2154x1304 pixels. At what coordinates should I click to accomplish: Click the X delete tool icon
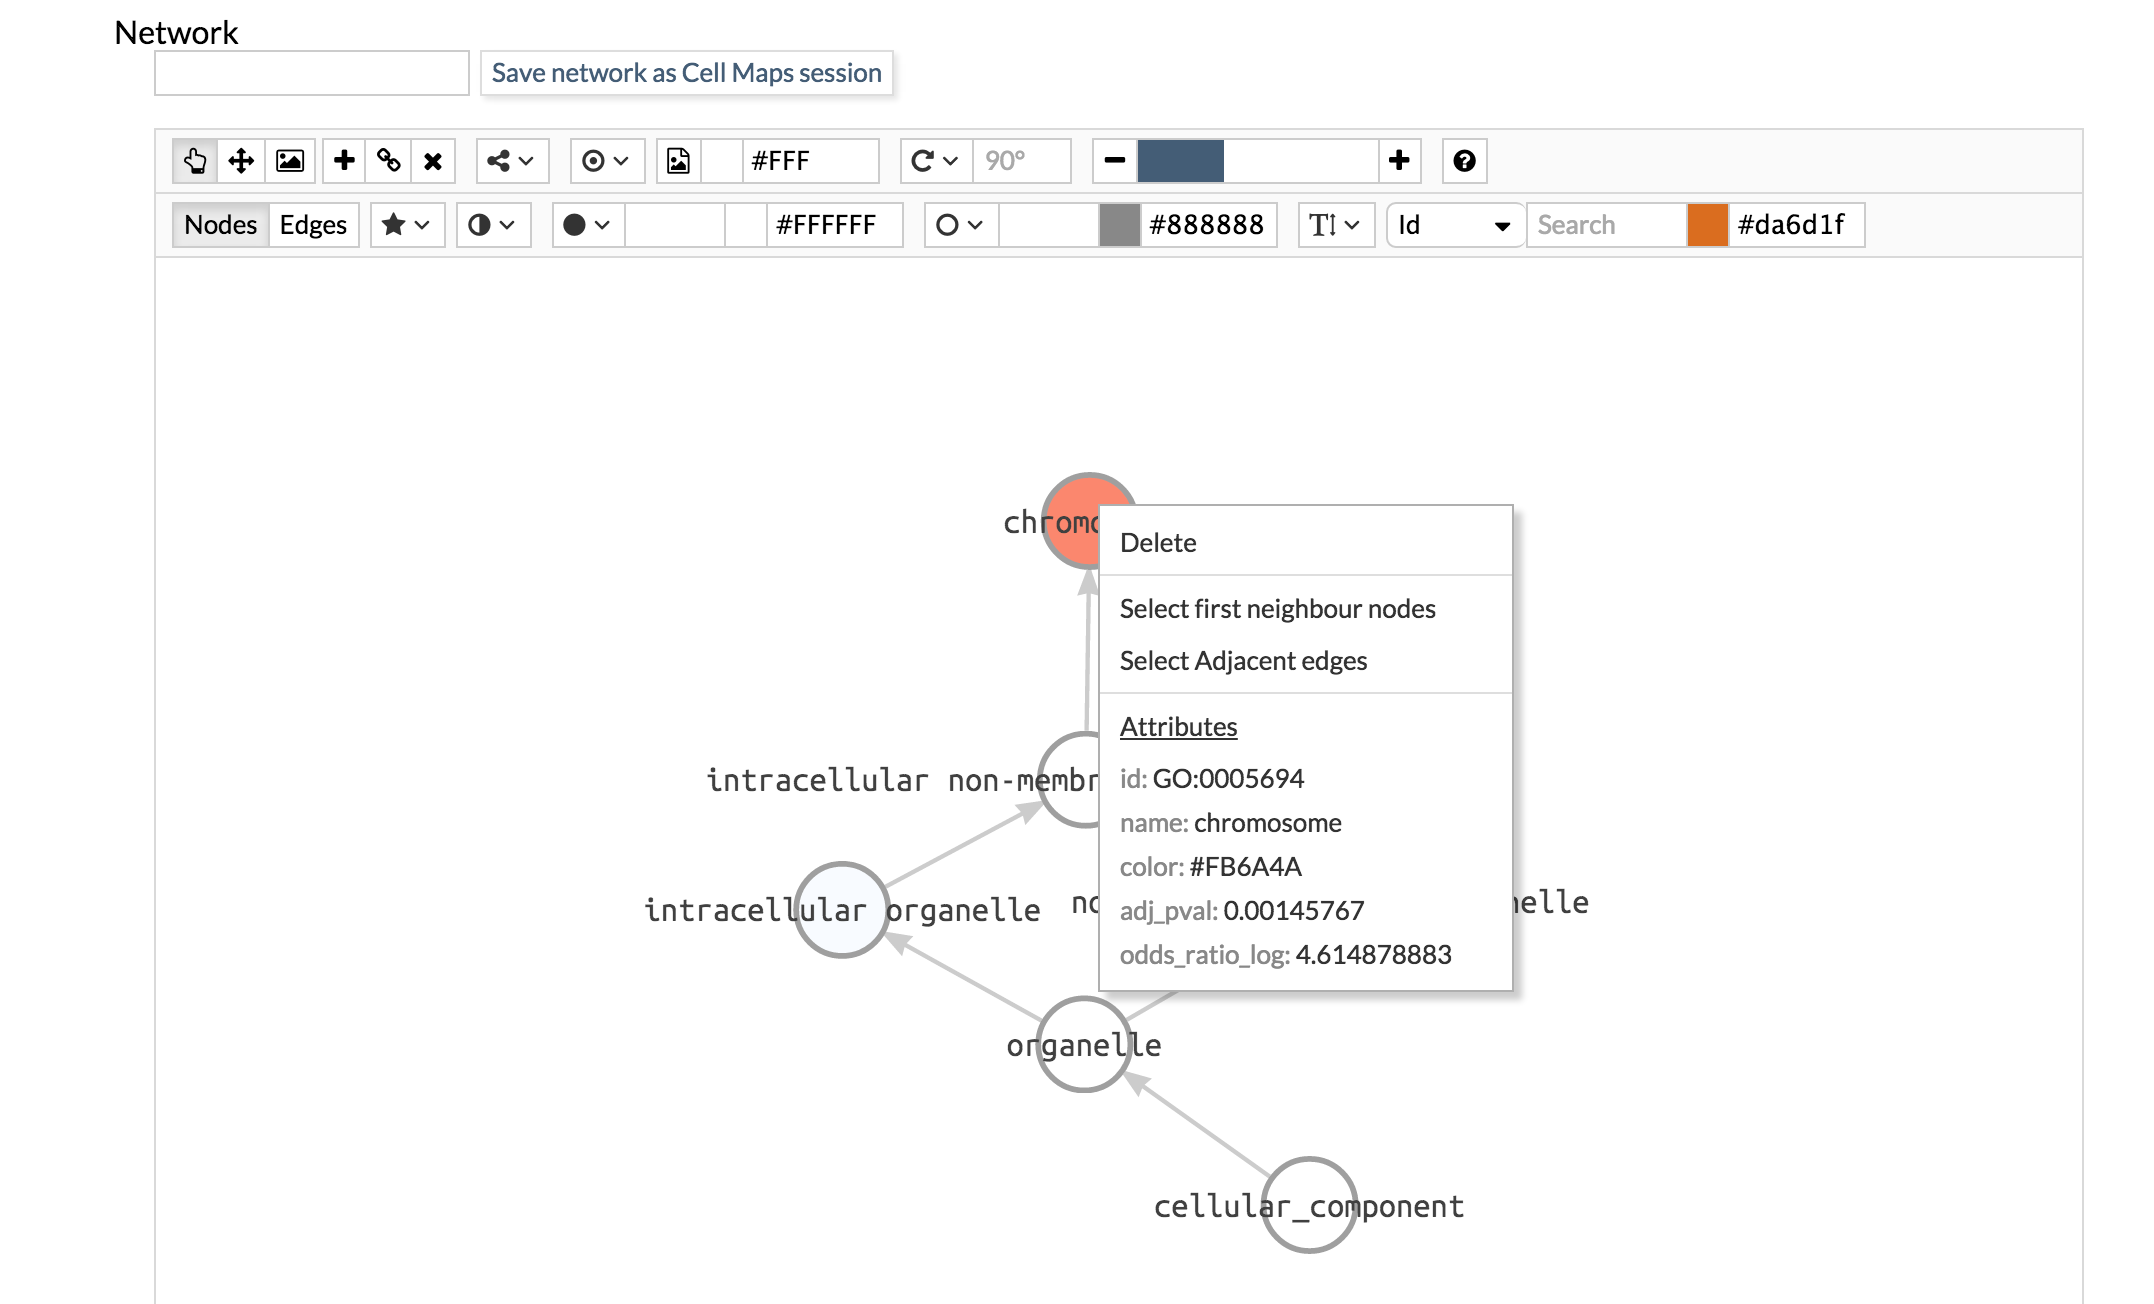(433, 161)
